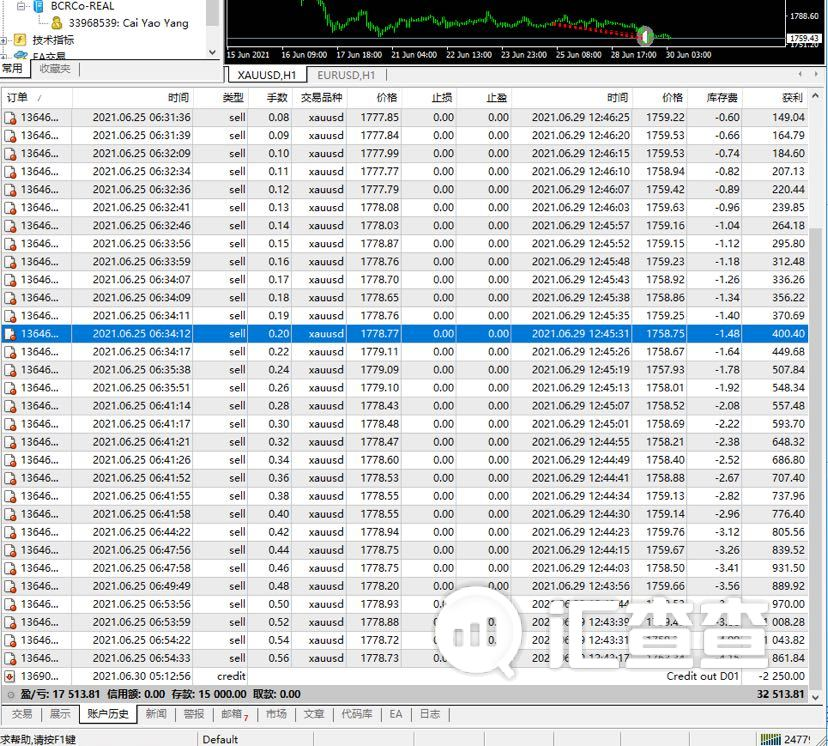Viewport: 828px width, 746px height.
Task: Click the account icon beside 33968539: Cai Yao Yang
Action: 57,23
